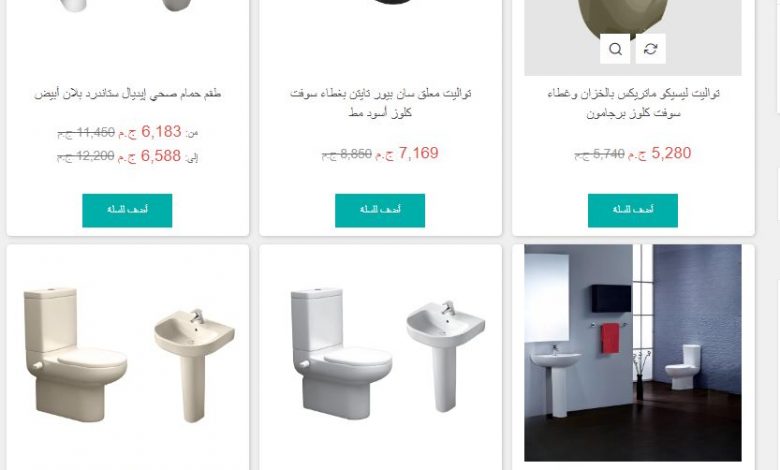The width and height of the screenshot is (780, 470).
Task: Open the Lecico Matrix bergamot toilet title
Action: click(x=633, y=103)
